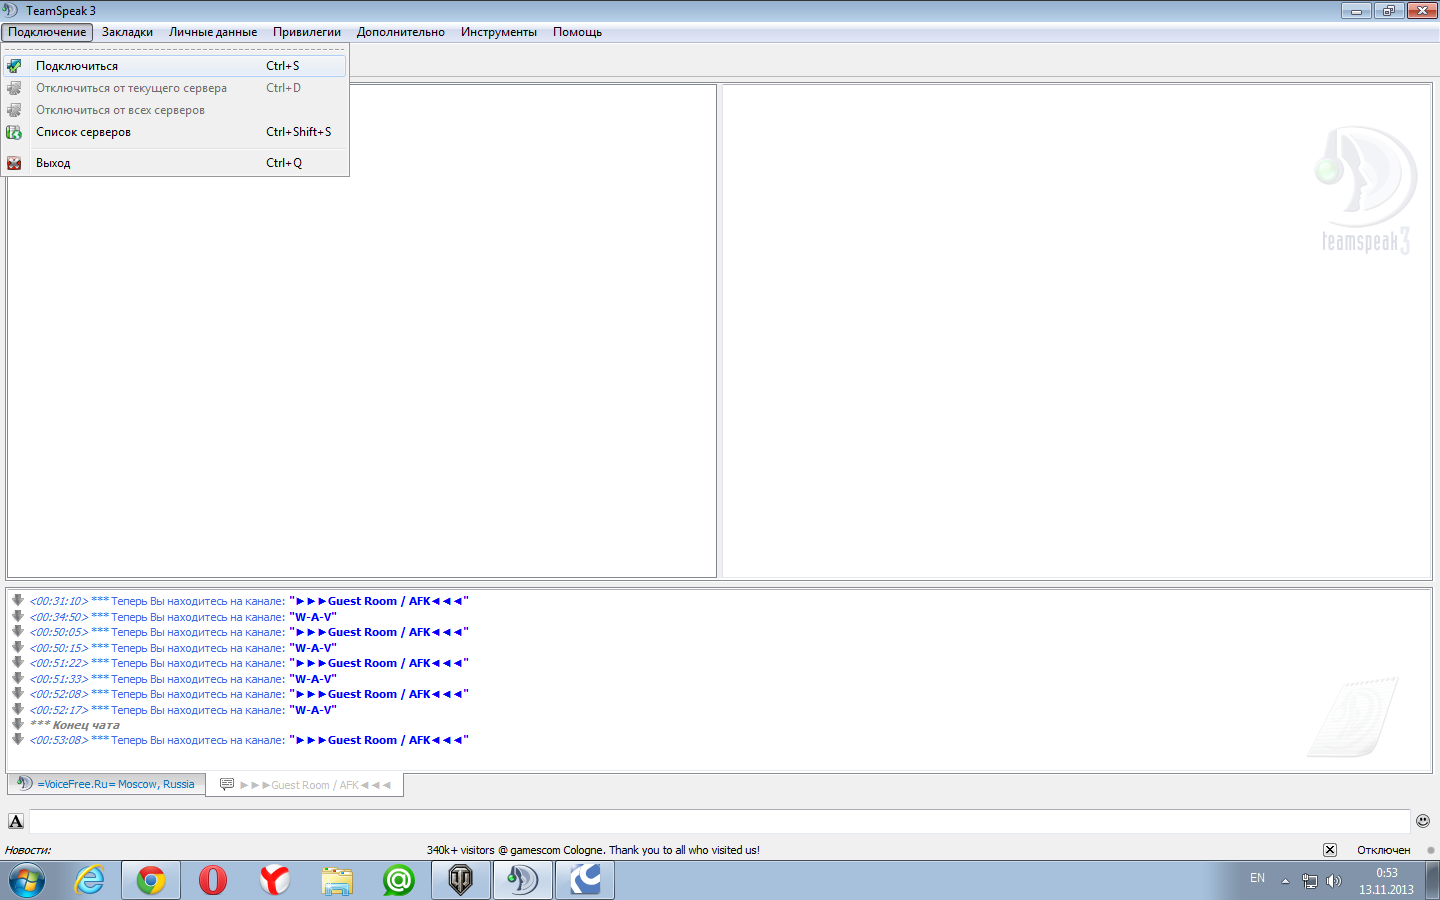Show hidden tray icons arrow
1440x900 pixels.
[1285, 881]
